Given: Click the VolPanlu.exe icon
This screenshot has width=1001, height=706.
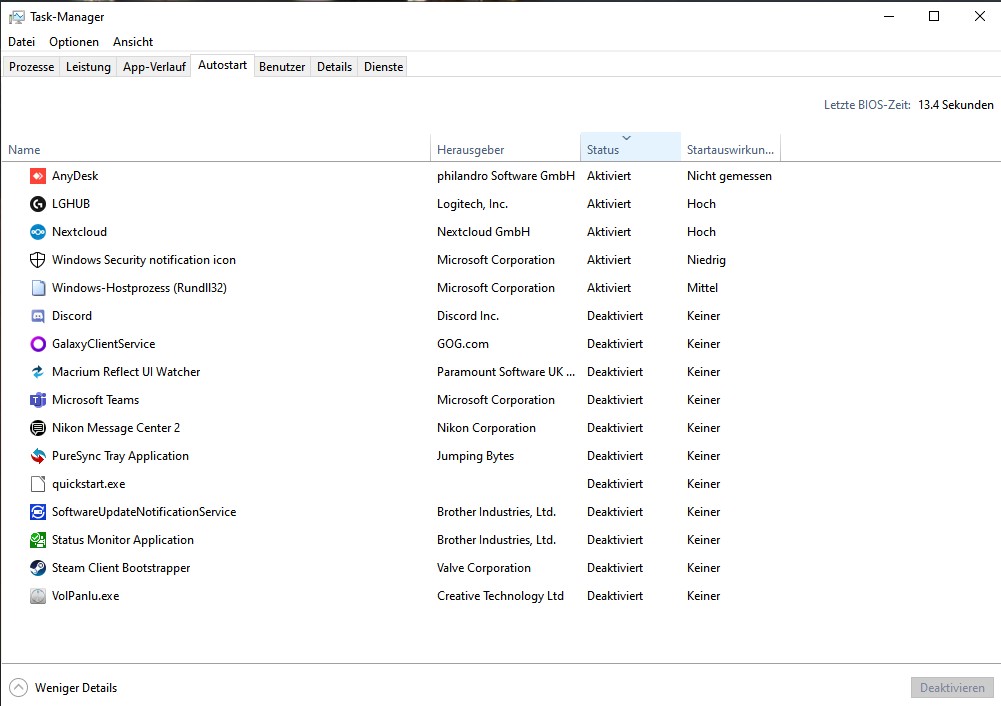Looking at the screenshot, I should coord(38,596).
